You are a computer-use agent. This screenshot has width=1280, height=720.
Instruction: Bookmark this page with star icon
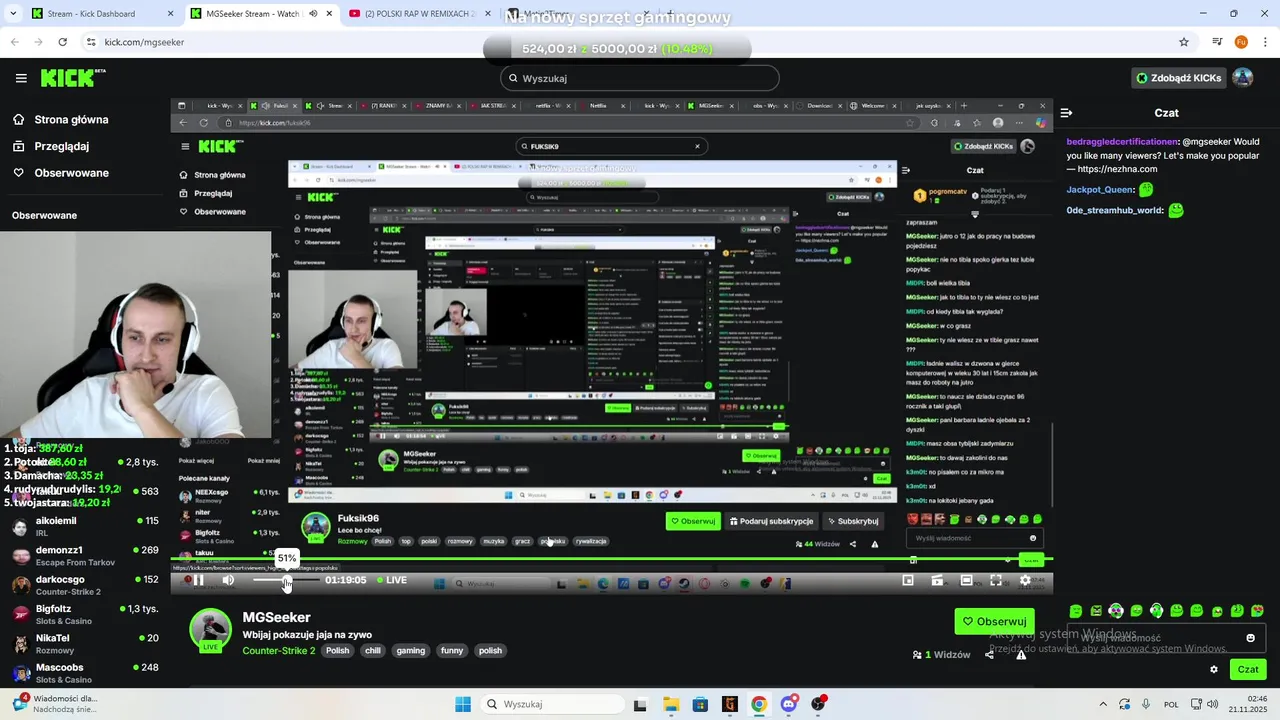[x=1184, y=42]
